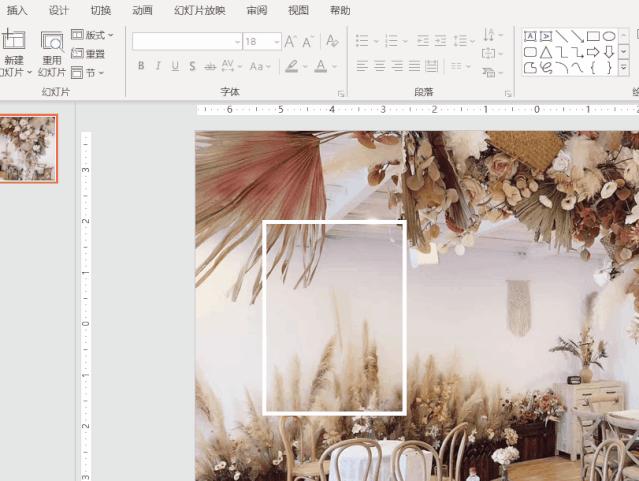The height and width of the screenshot is (481, 639).
Task: Increase list indent level
Action: pos(441,41)
